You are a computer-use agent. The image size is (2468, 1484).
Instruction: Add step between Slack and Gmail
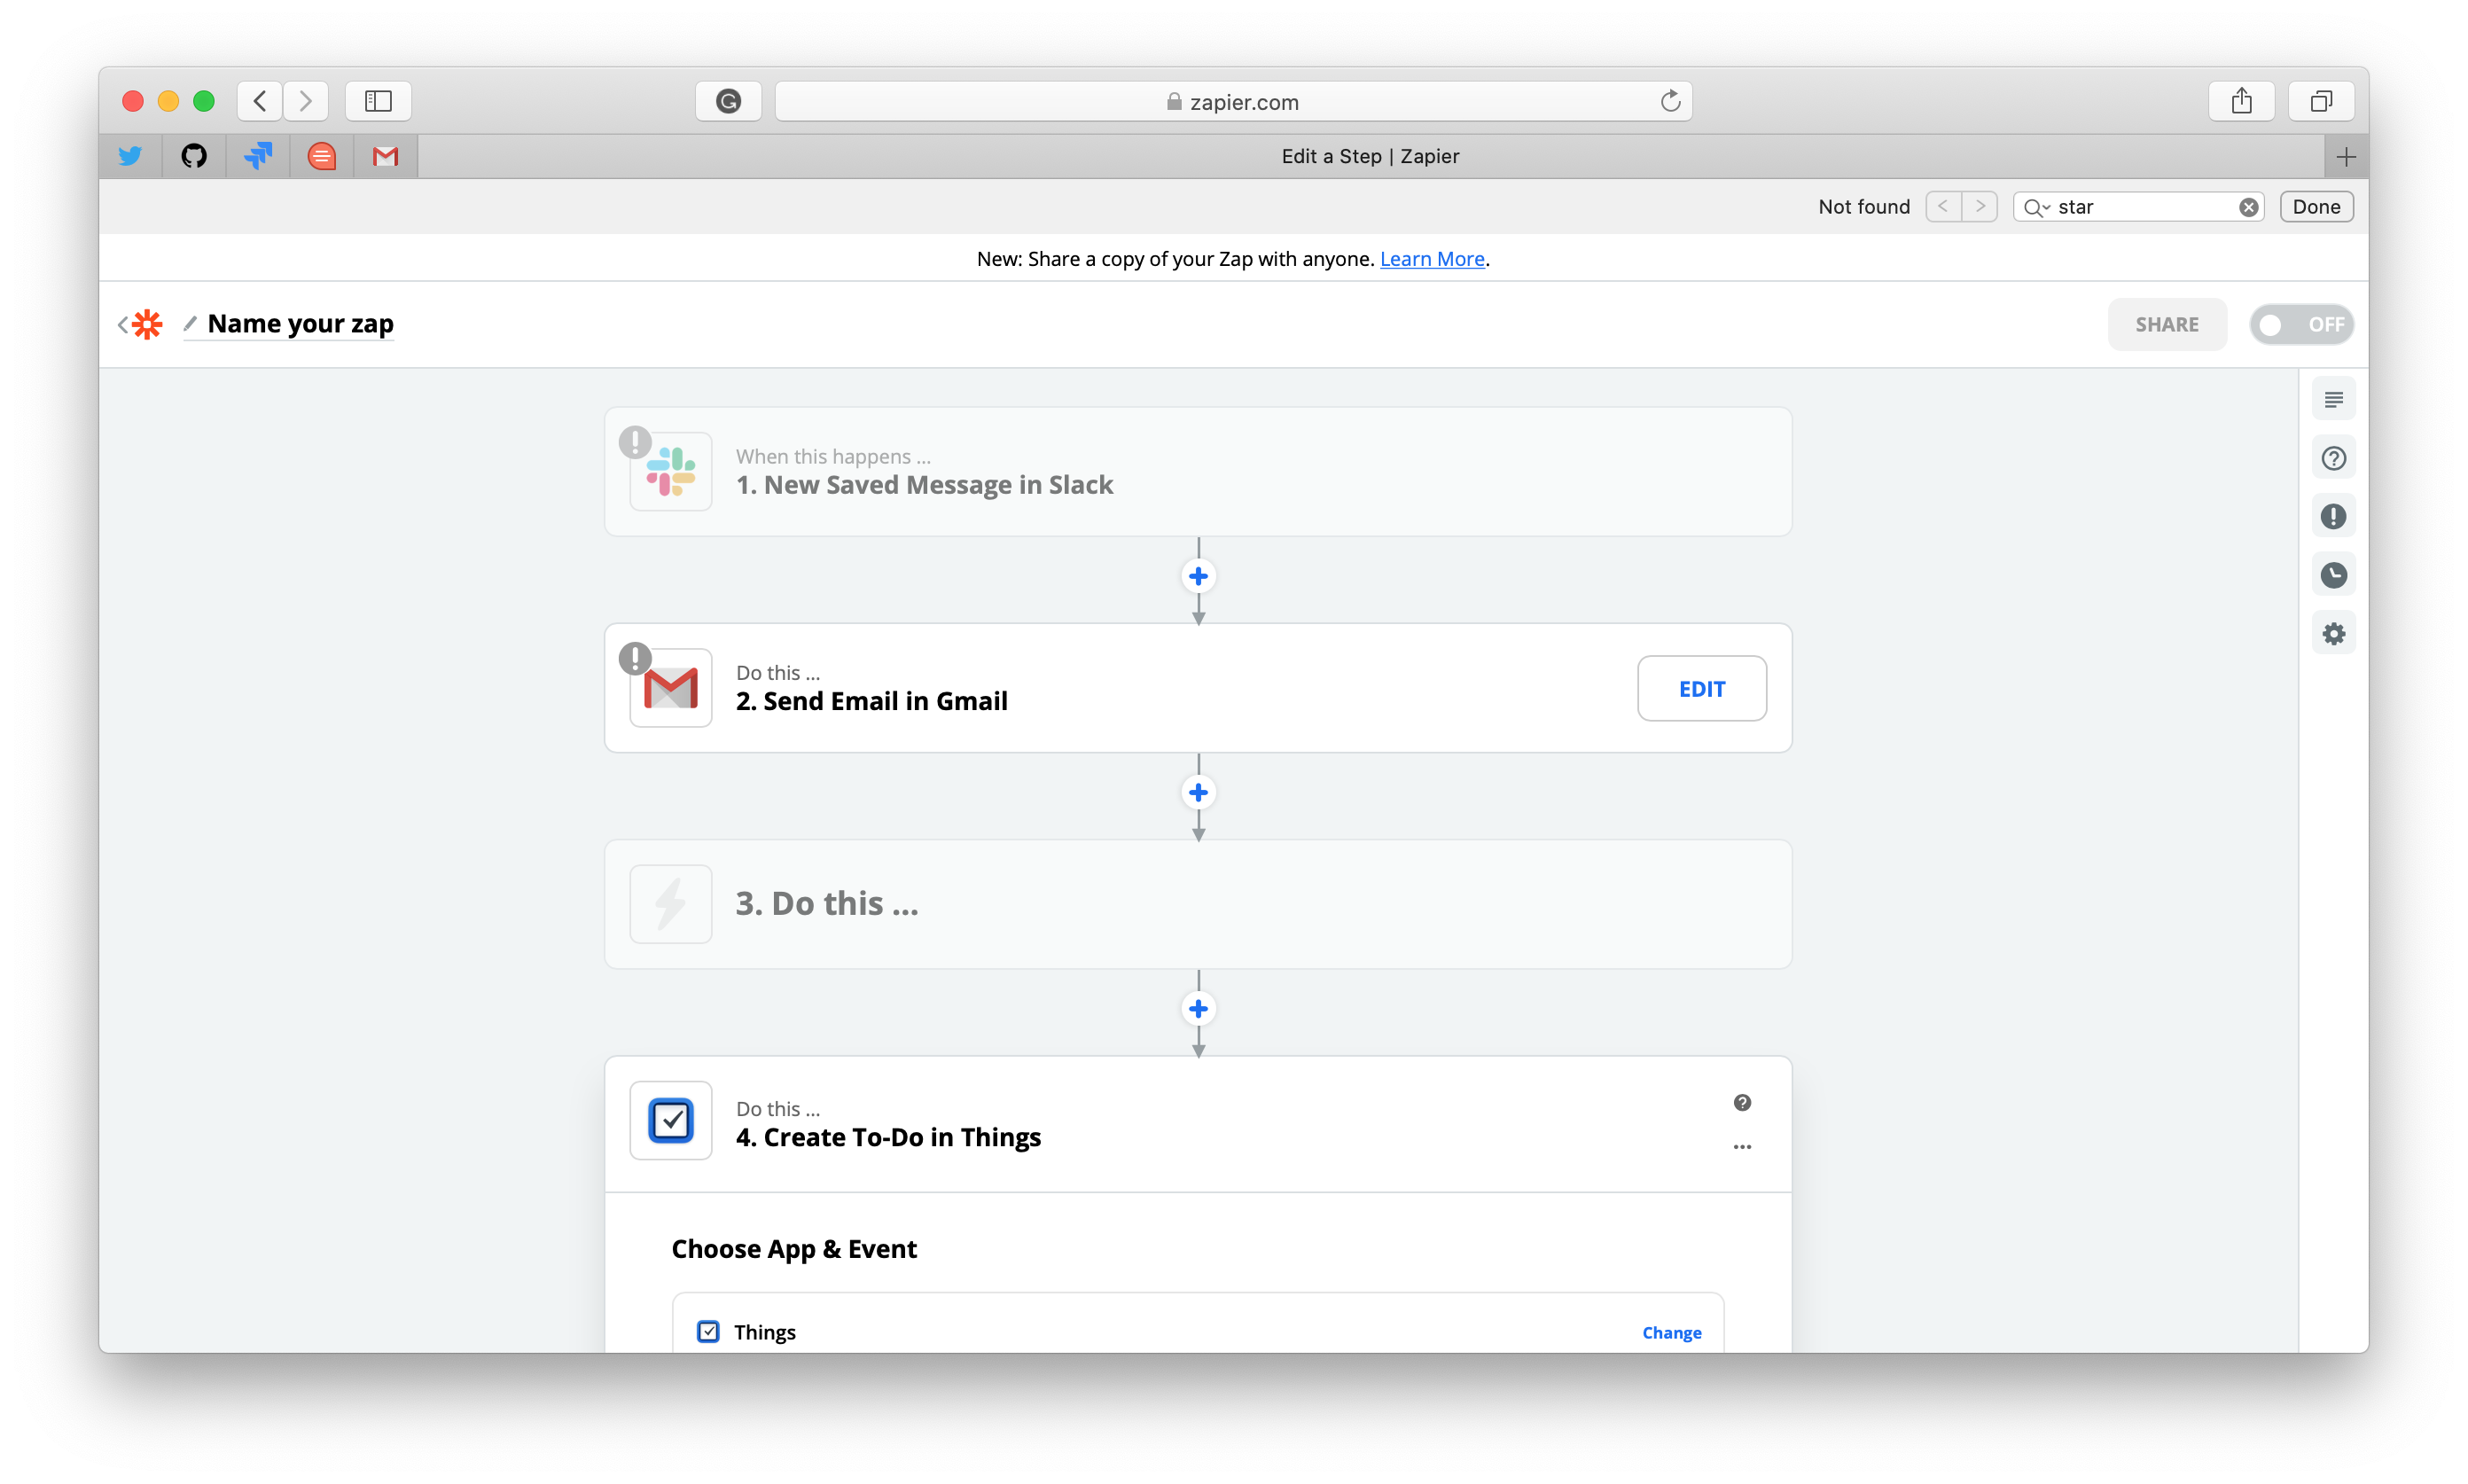click(1198, 576)
